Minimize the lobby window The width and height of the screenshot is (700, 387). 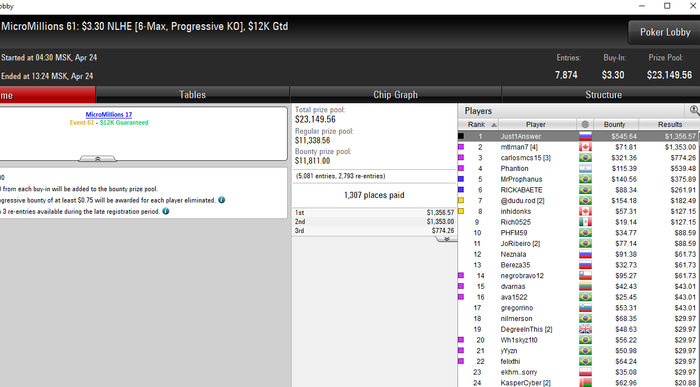(x=642, y=6)
